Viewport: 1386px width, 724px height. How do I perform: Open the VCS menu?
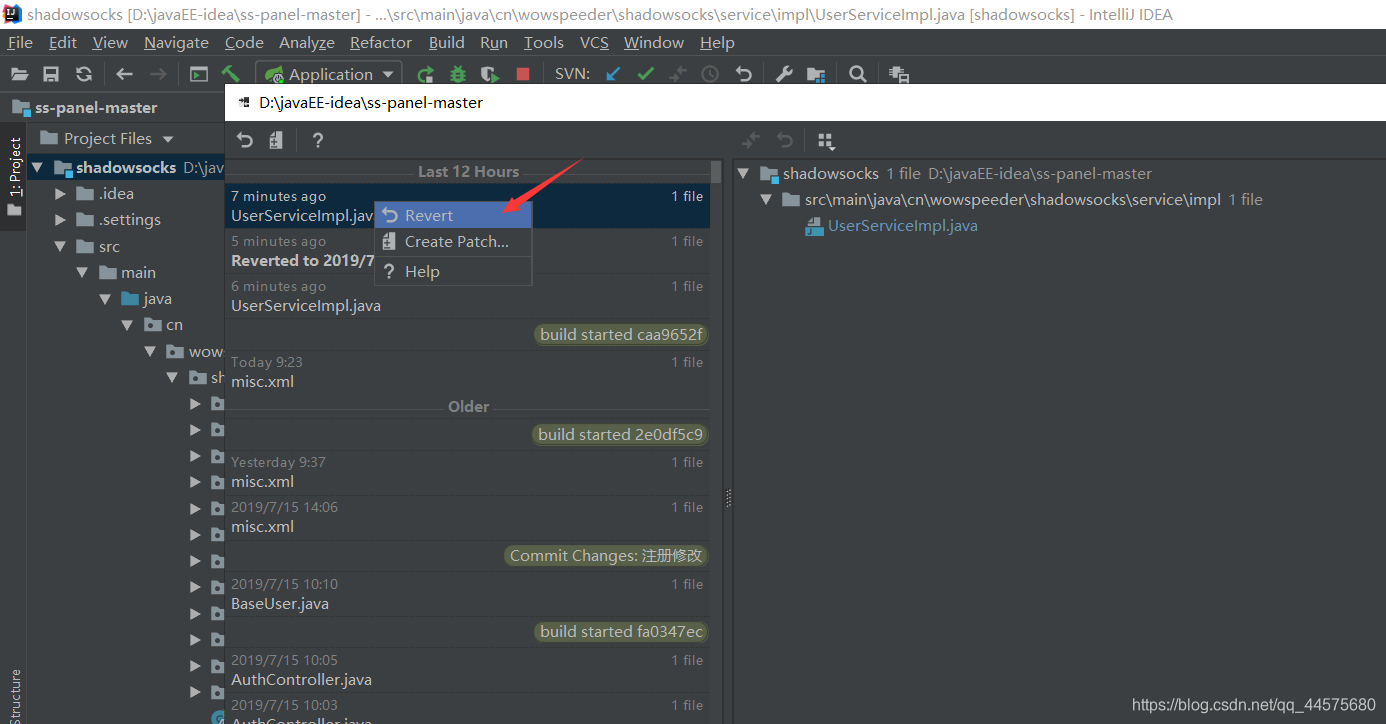[x=594, y=42]
